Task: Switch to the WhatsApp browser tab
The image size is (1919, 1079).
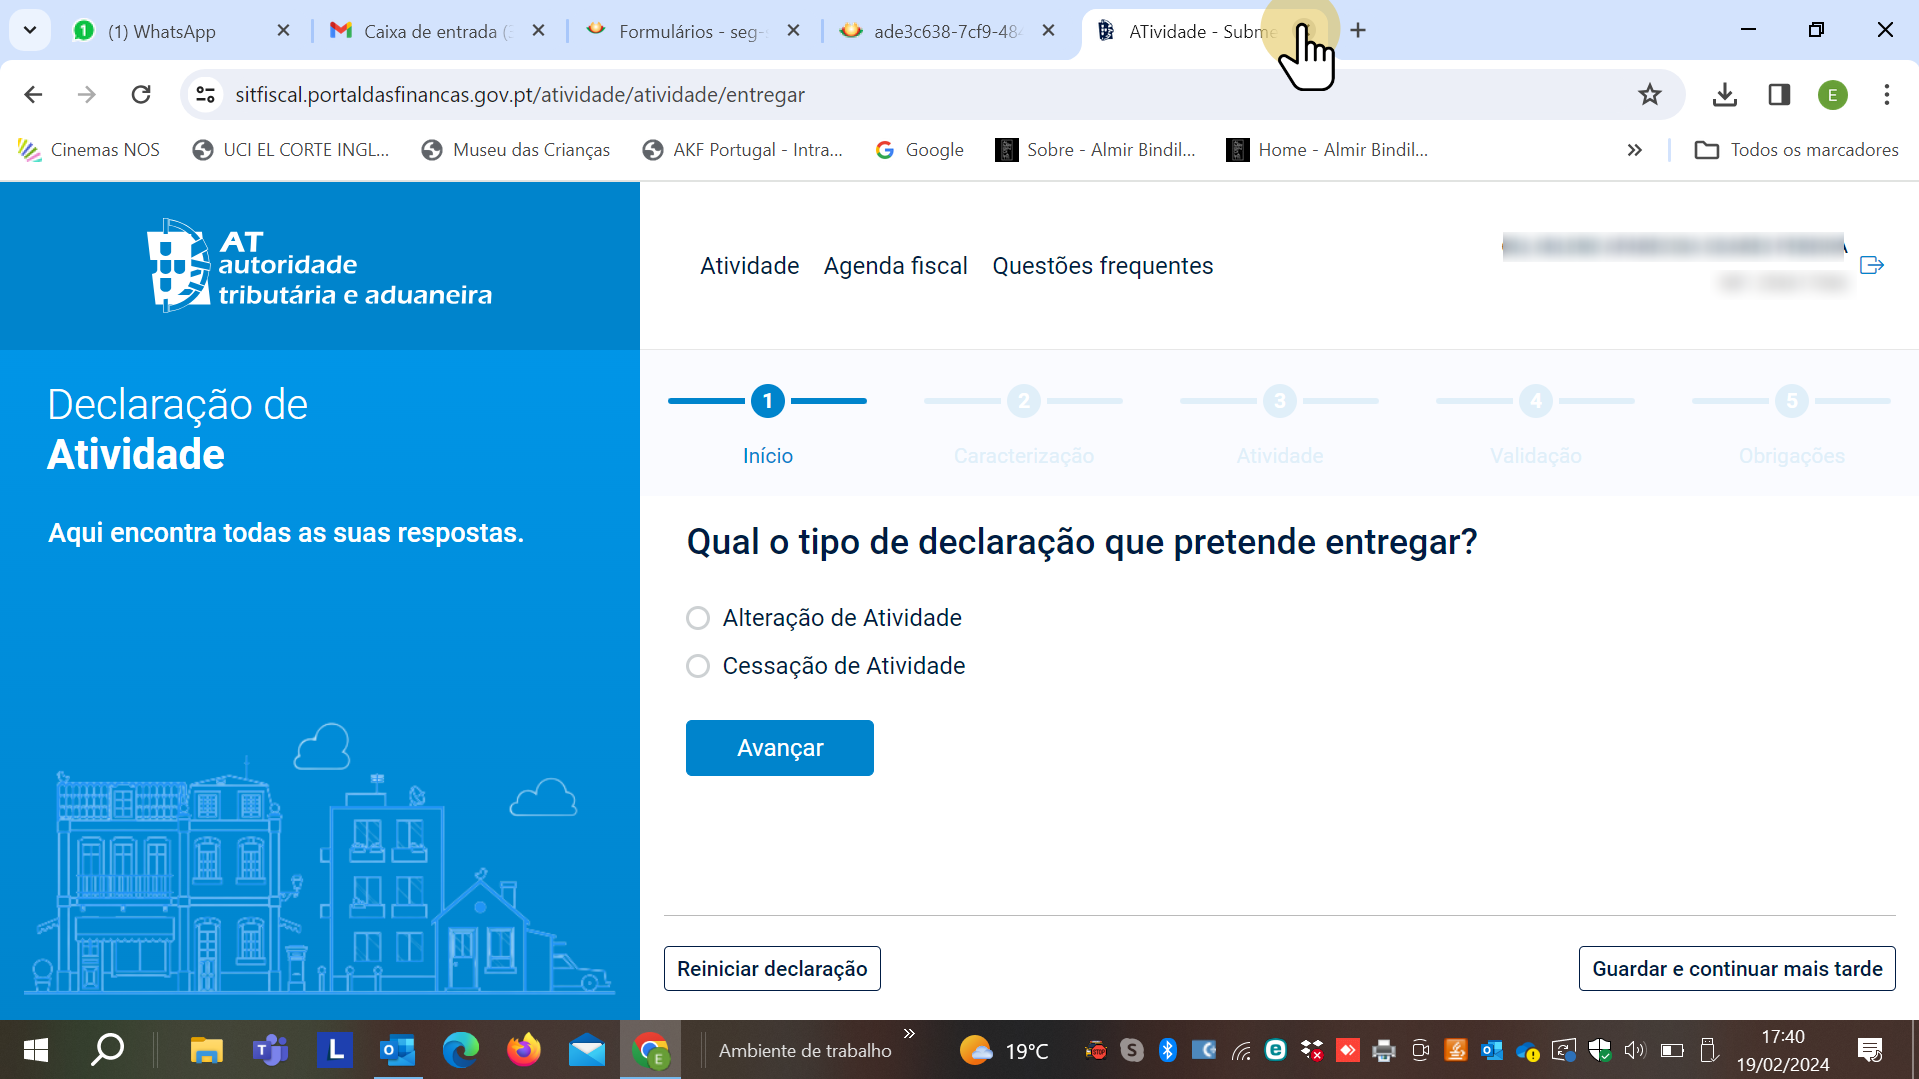Action: pyautogui.click(x=162, y=31)
